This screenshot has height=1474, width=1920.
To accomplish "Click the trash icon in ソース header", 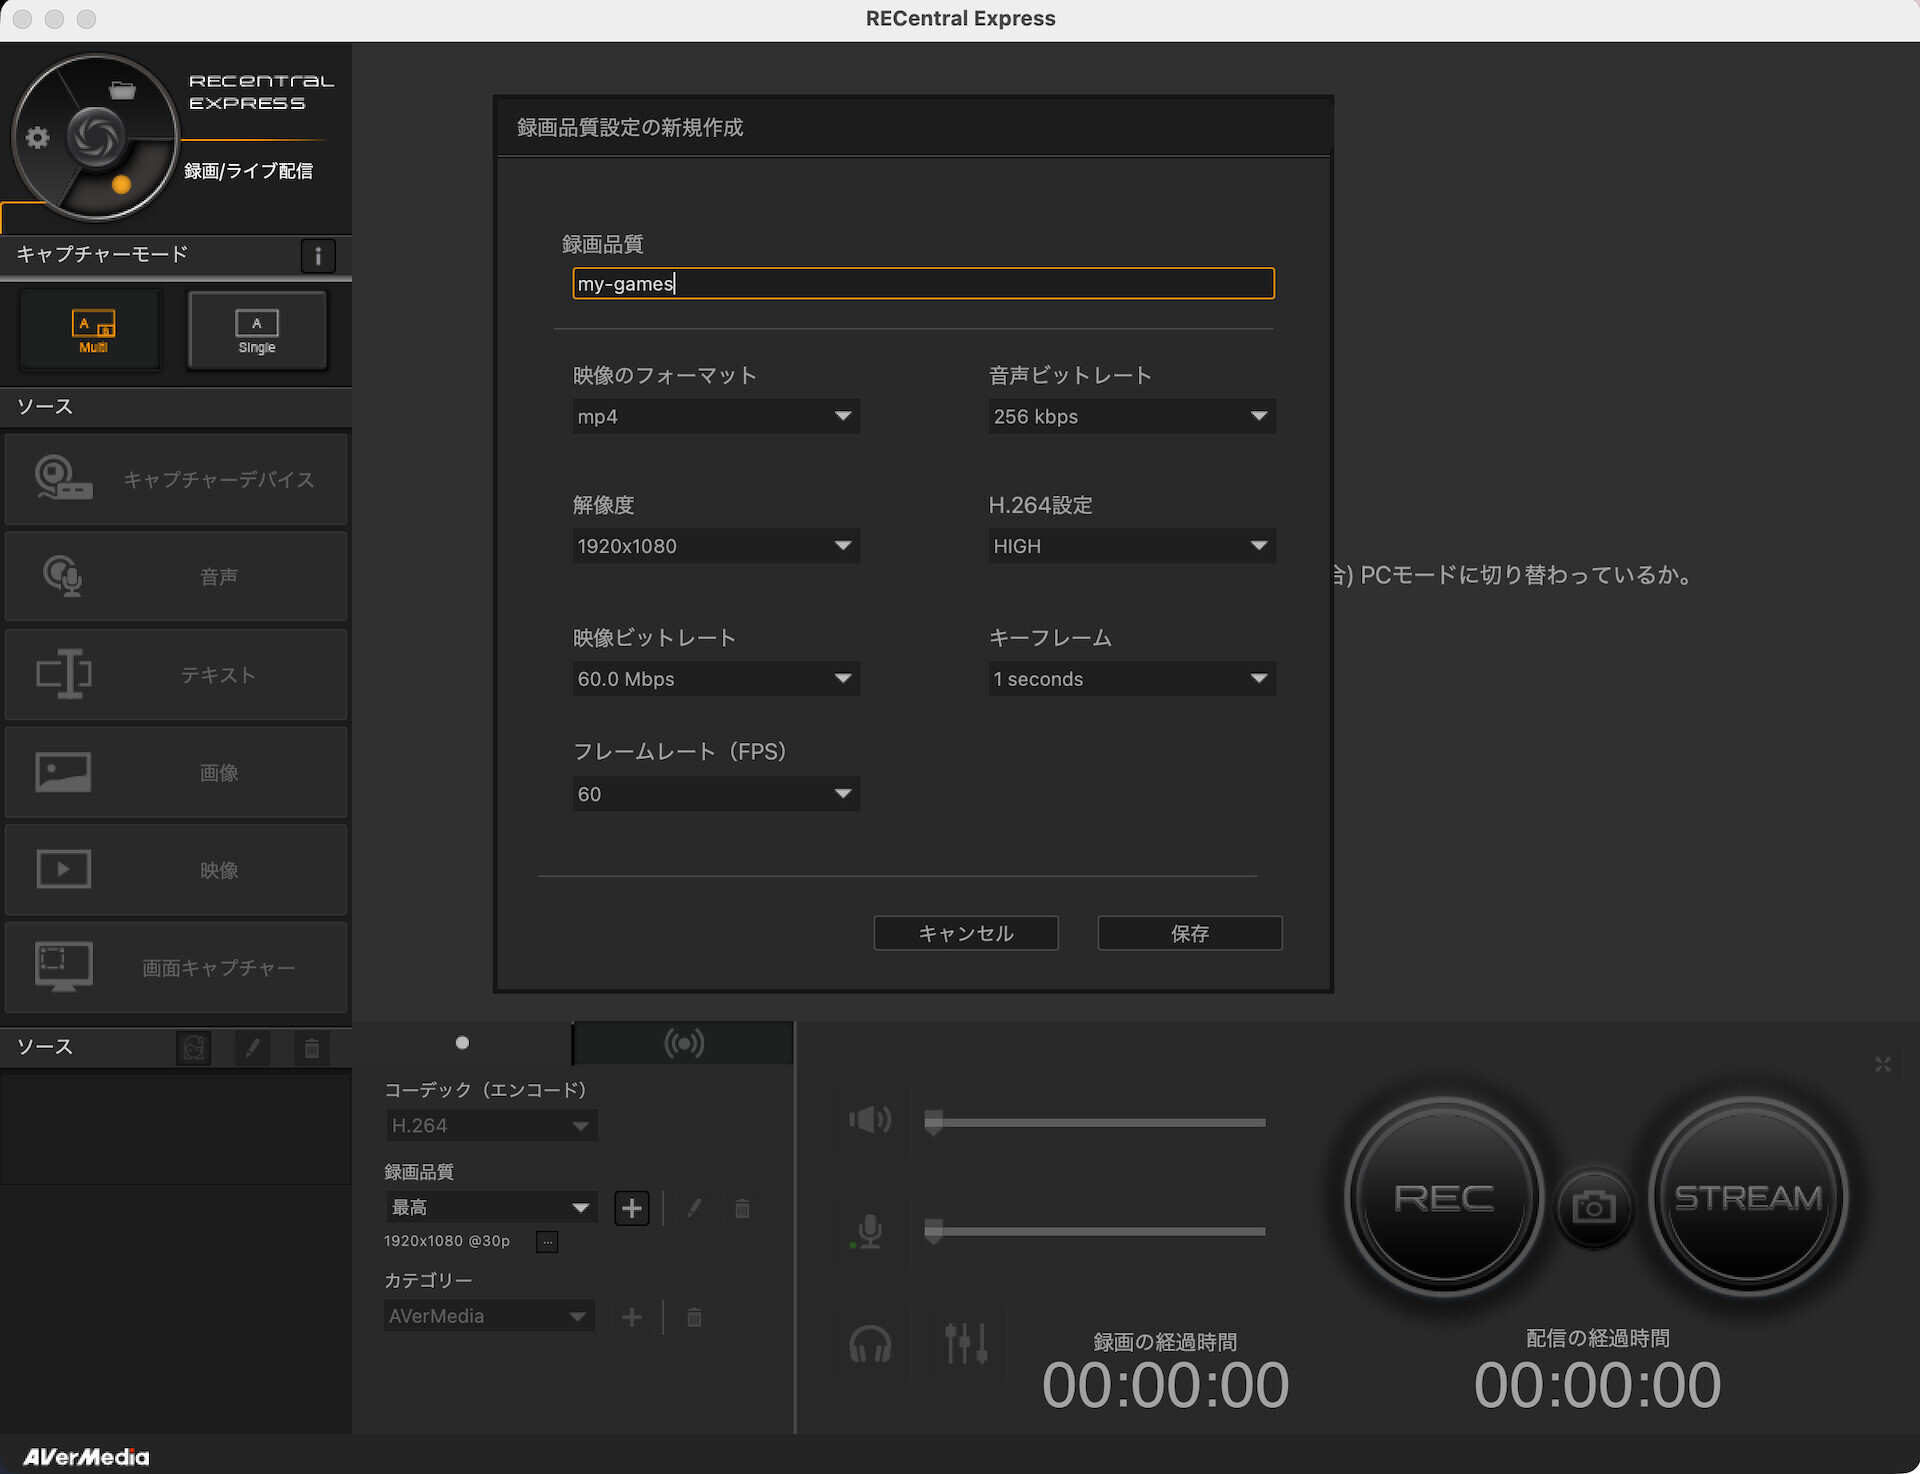I will coord(312,1048).
